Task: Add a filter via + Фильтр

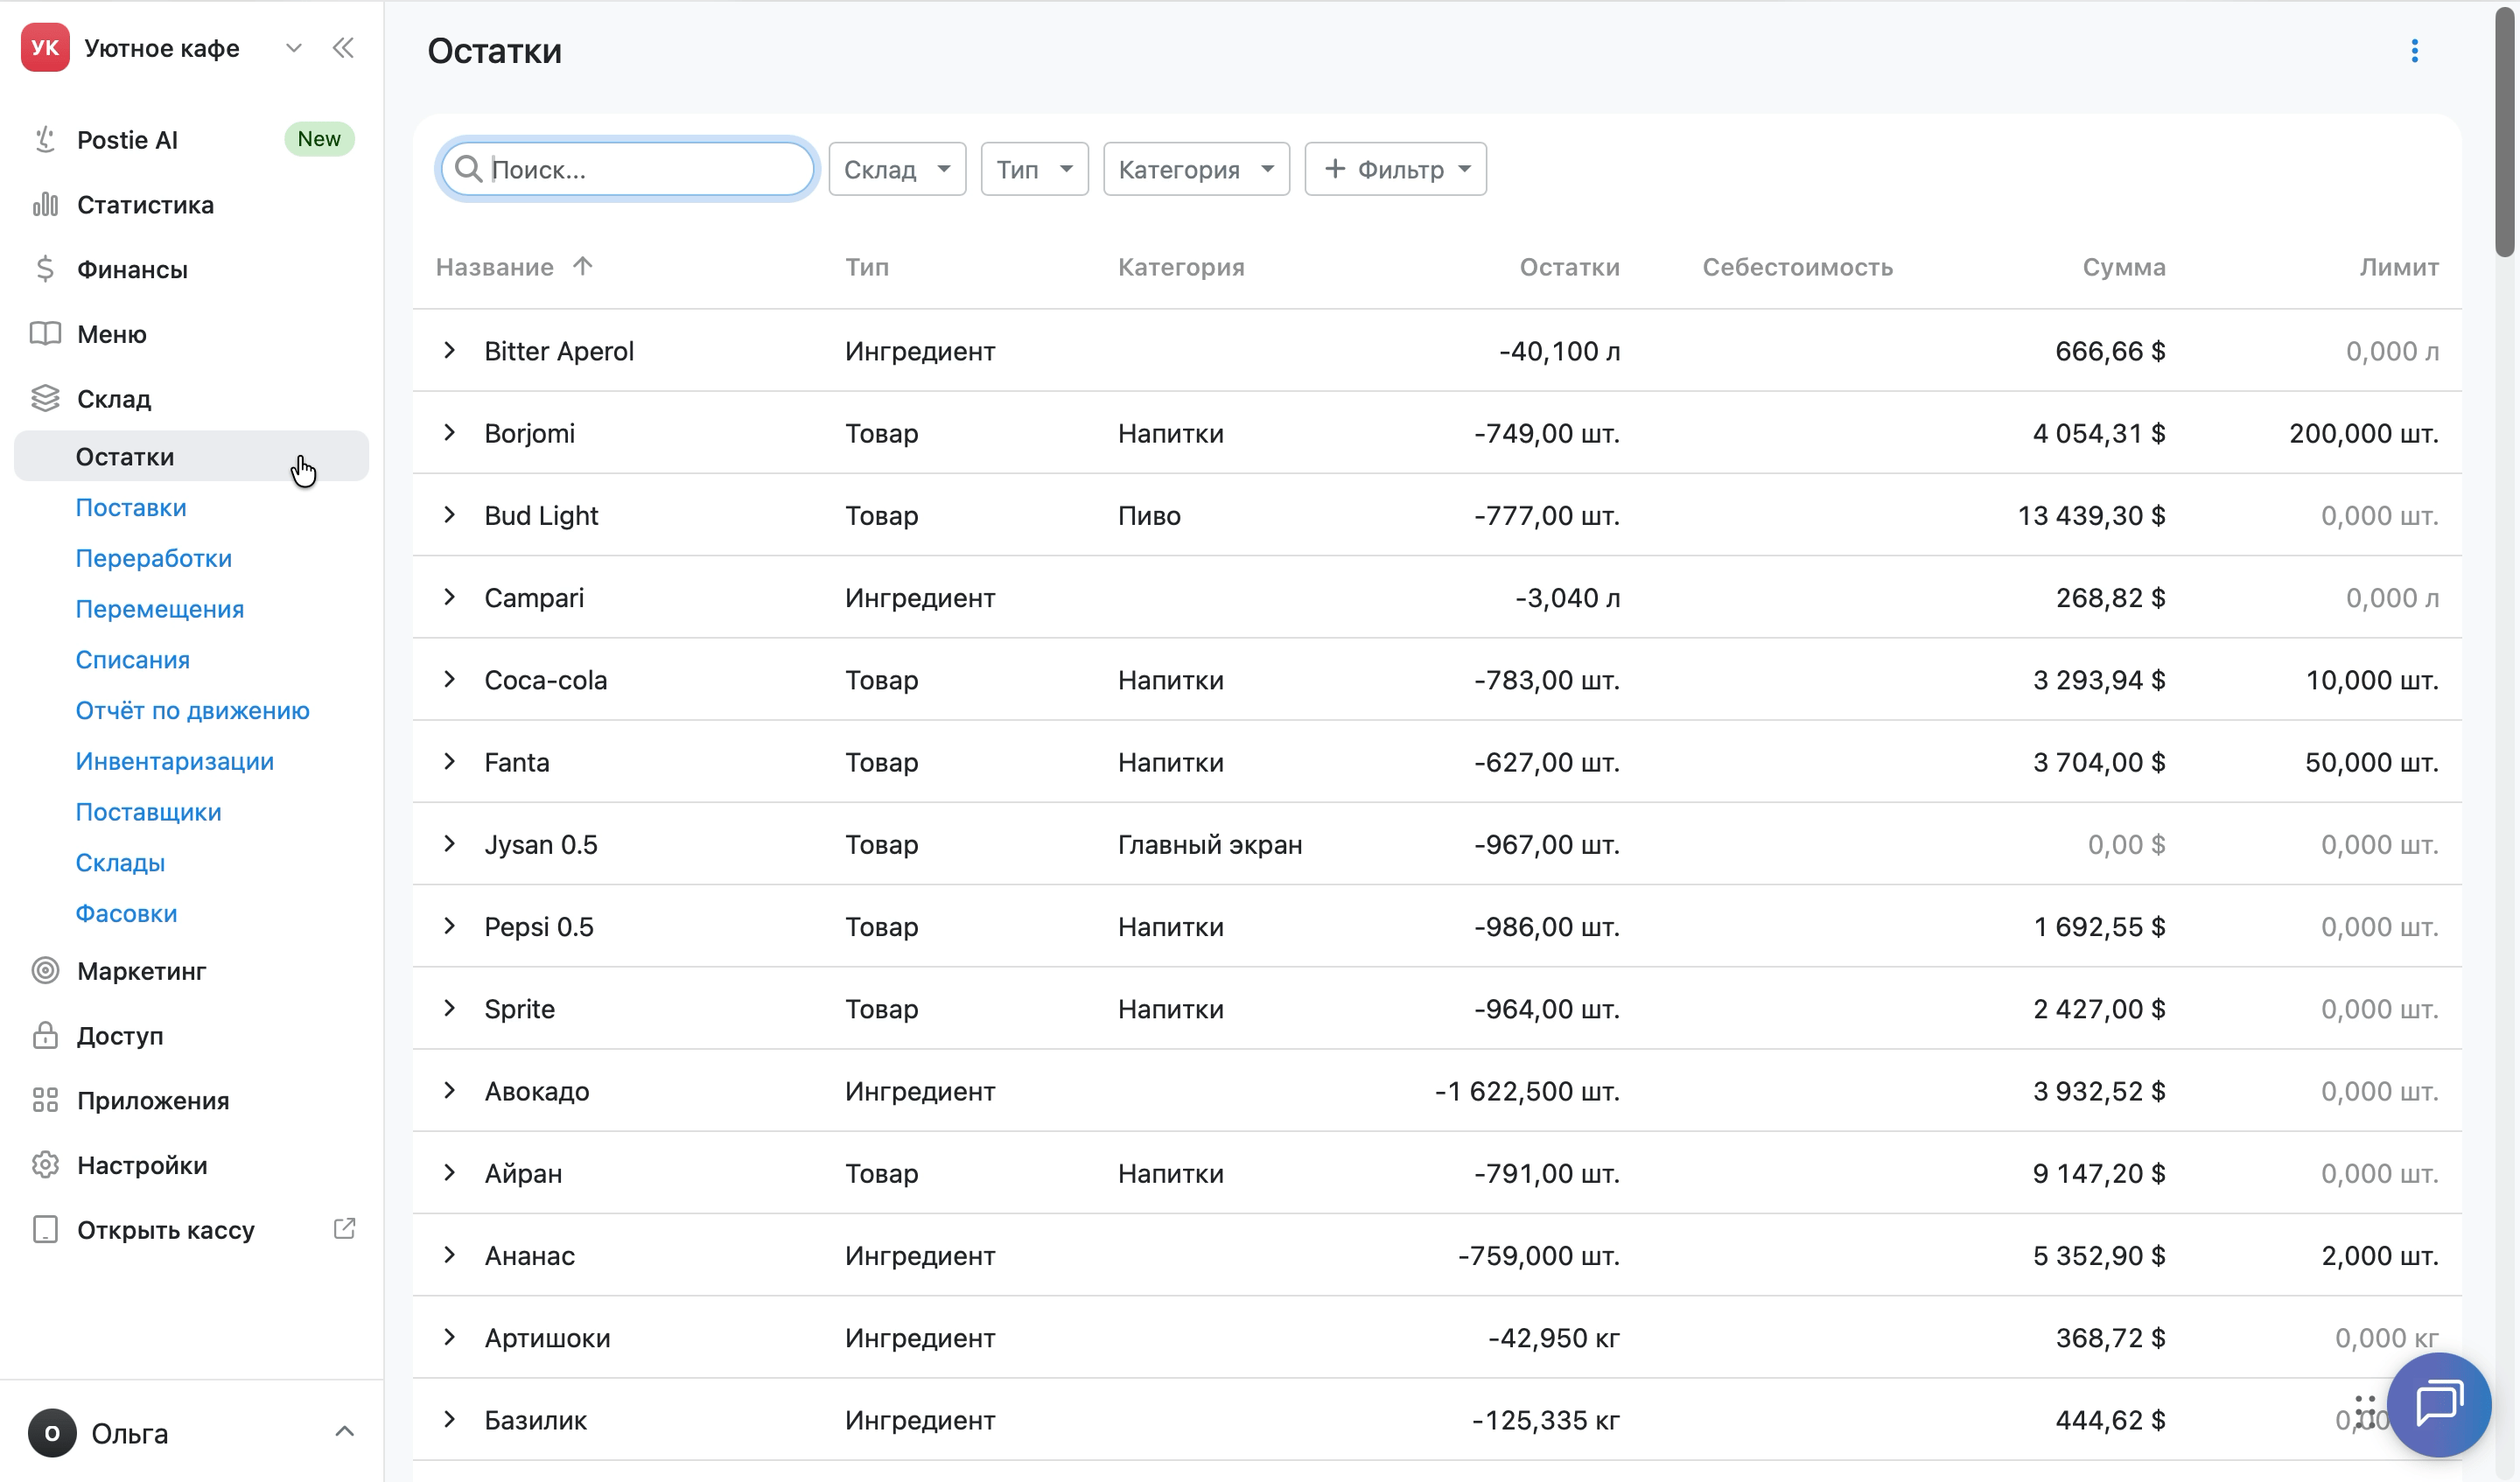Action: 1395,169
